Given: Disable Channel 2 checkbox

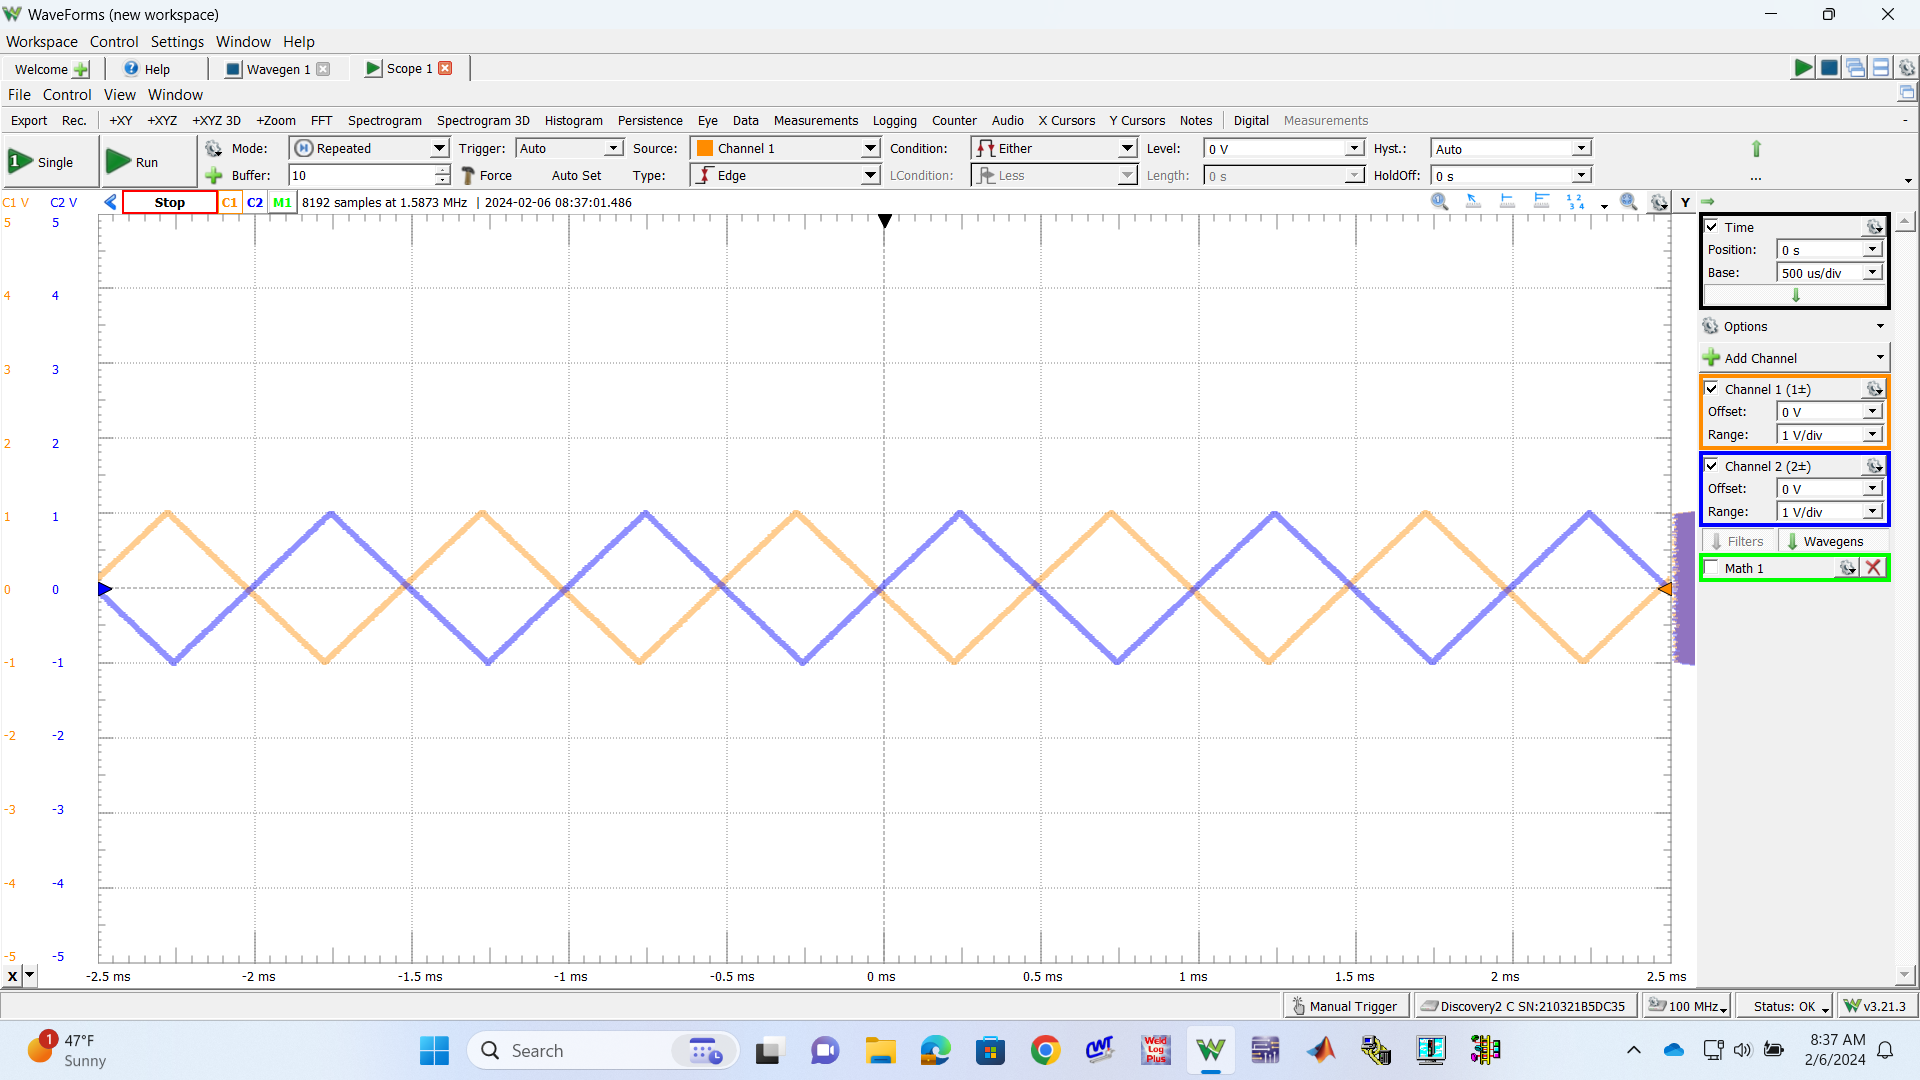Looking at the screenshot, I should [x=1712, y=466].
